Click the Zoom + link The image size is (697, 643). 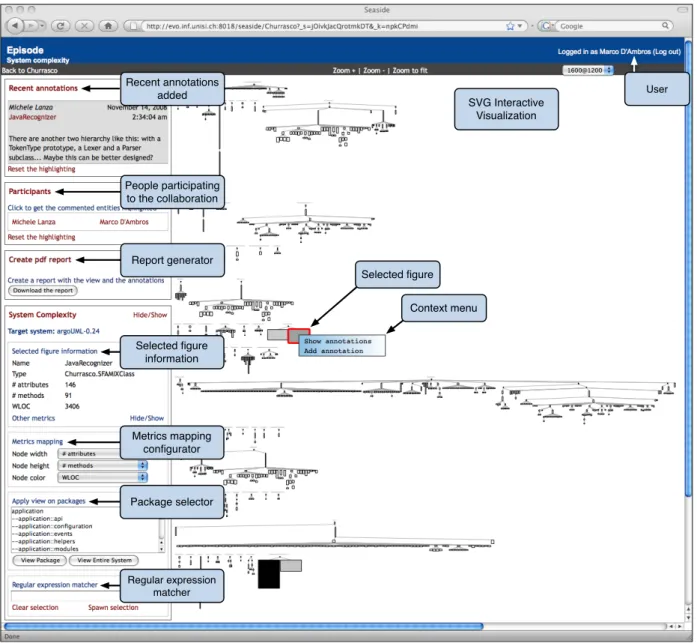[344, 70]
